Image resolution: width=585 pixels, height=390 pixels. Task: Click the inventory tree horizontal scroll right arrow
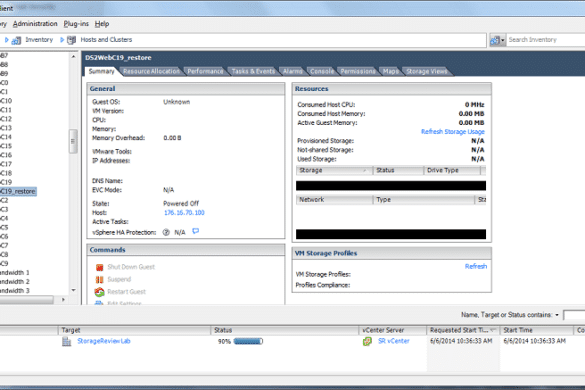[63, 299]
